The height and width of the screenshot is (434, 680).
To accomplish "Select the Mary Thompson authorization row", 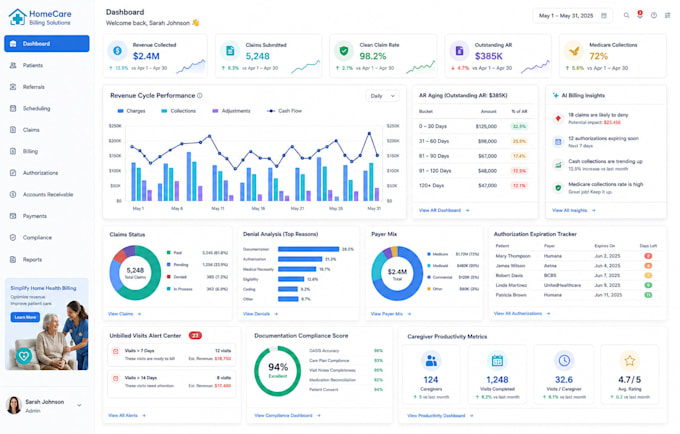I will tap(577, 256).
